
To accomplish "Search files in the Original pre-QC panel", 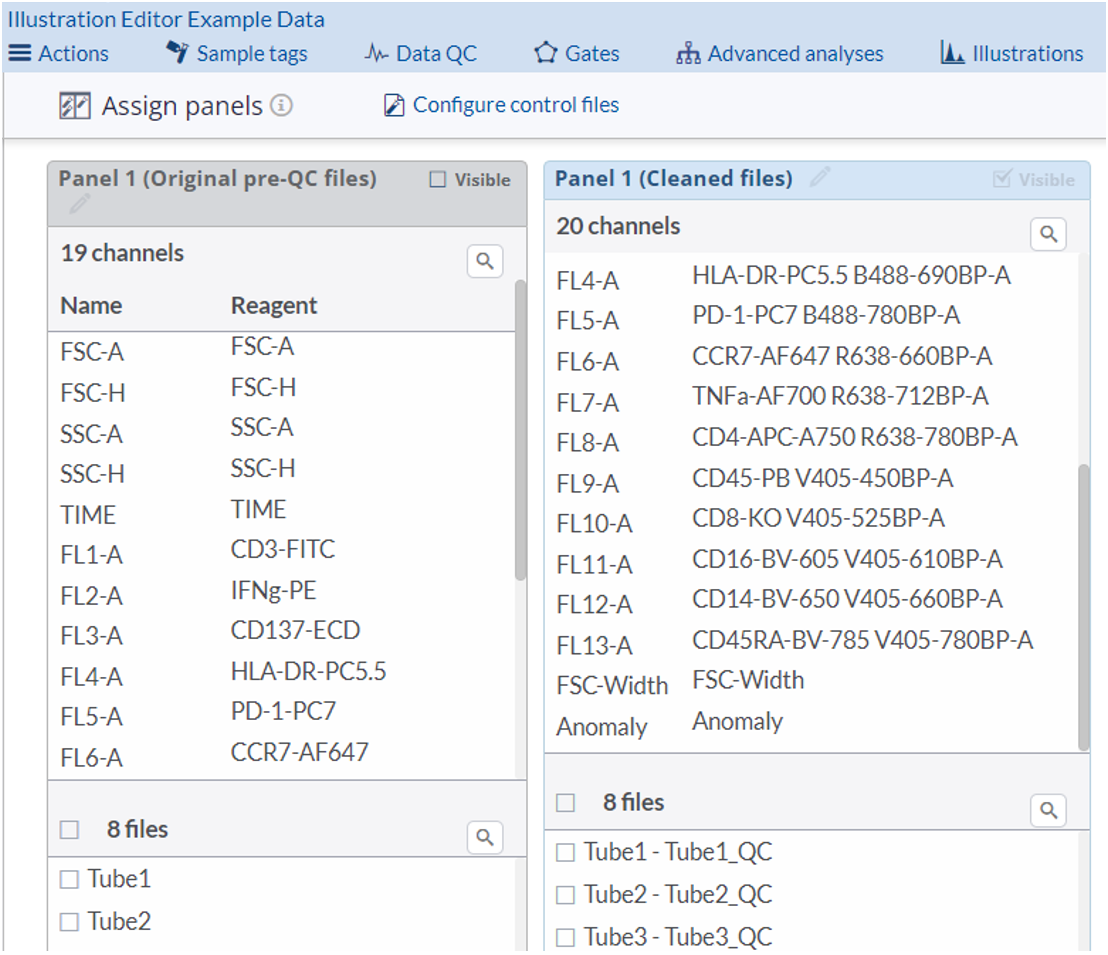I will (485, 837).
